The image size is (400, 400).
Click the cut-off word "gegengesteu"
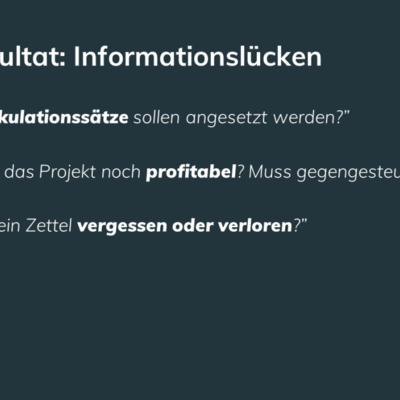[348, 173]
